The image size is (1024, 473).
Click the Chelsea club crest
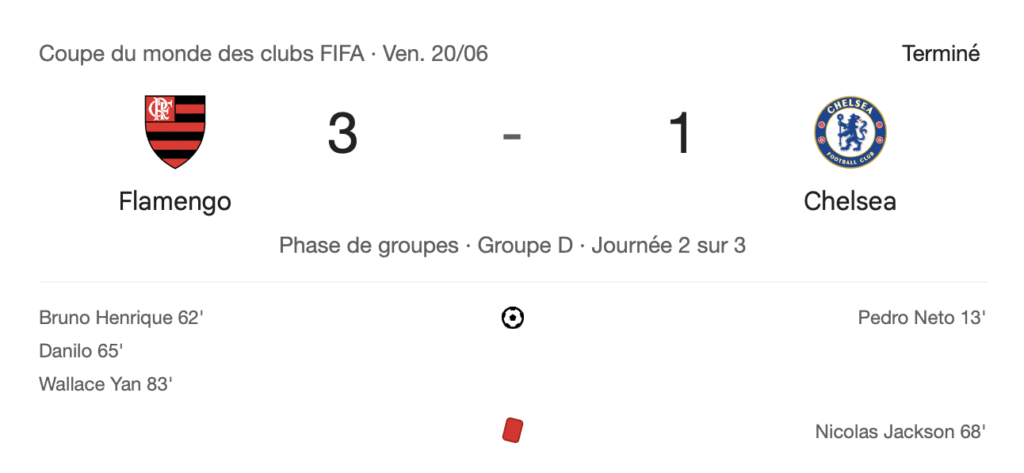[850, 133]
